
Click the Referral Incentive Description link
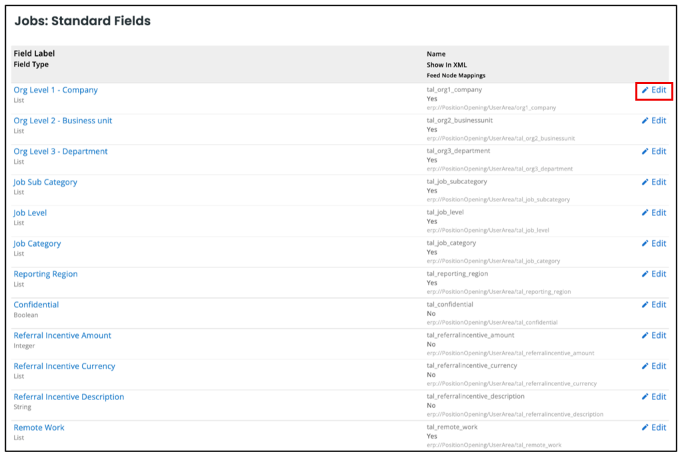[x=69, y=397]
